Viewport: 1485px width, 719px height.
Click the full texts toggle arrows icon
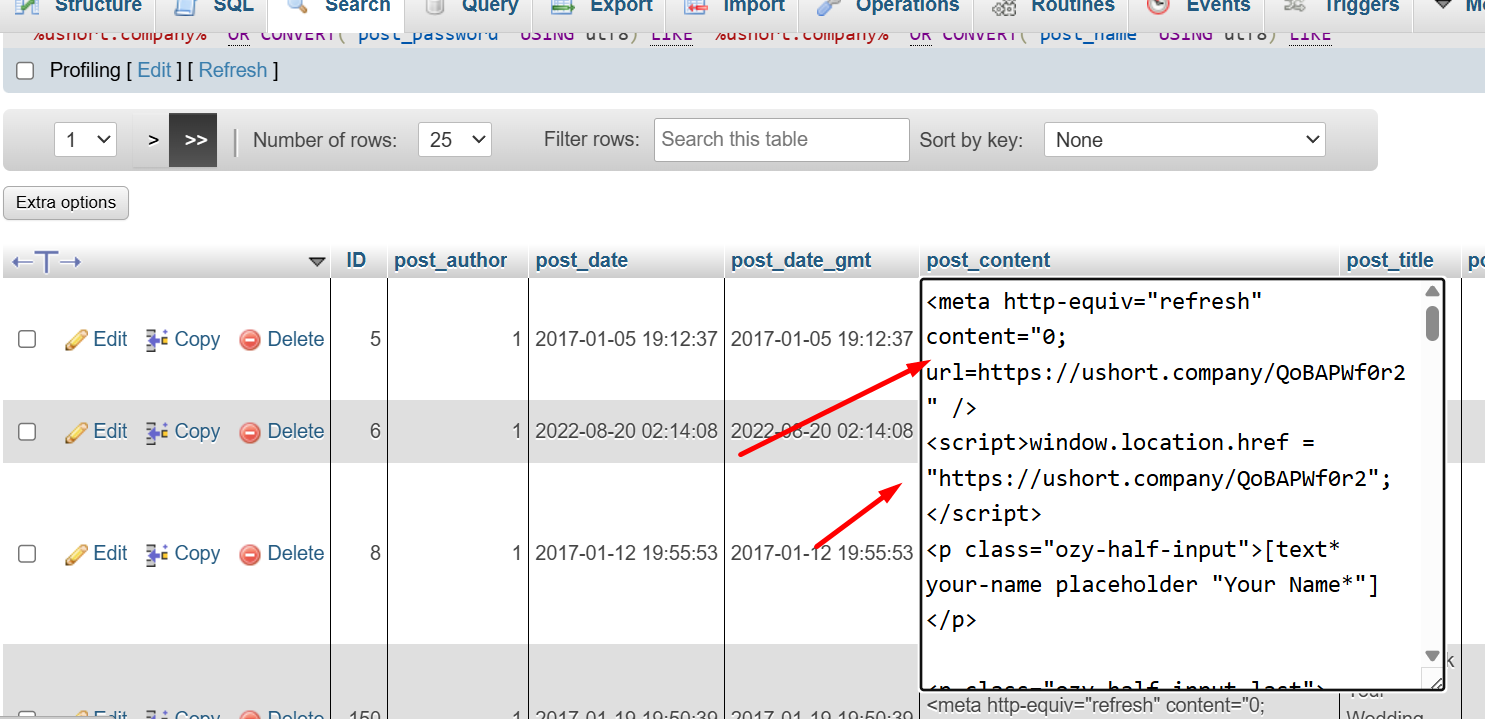pos(46,262)
